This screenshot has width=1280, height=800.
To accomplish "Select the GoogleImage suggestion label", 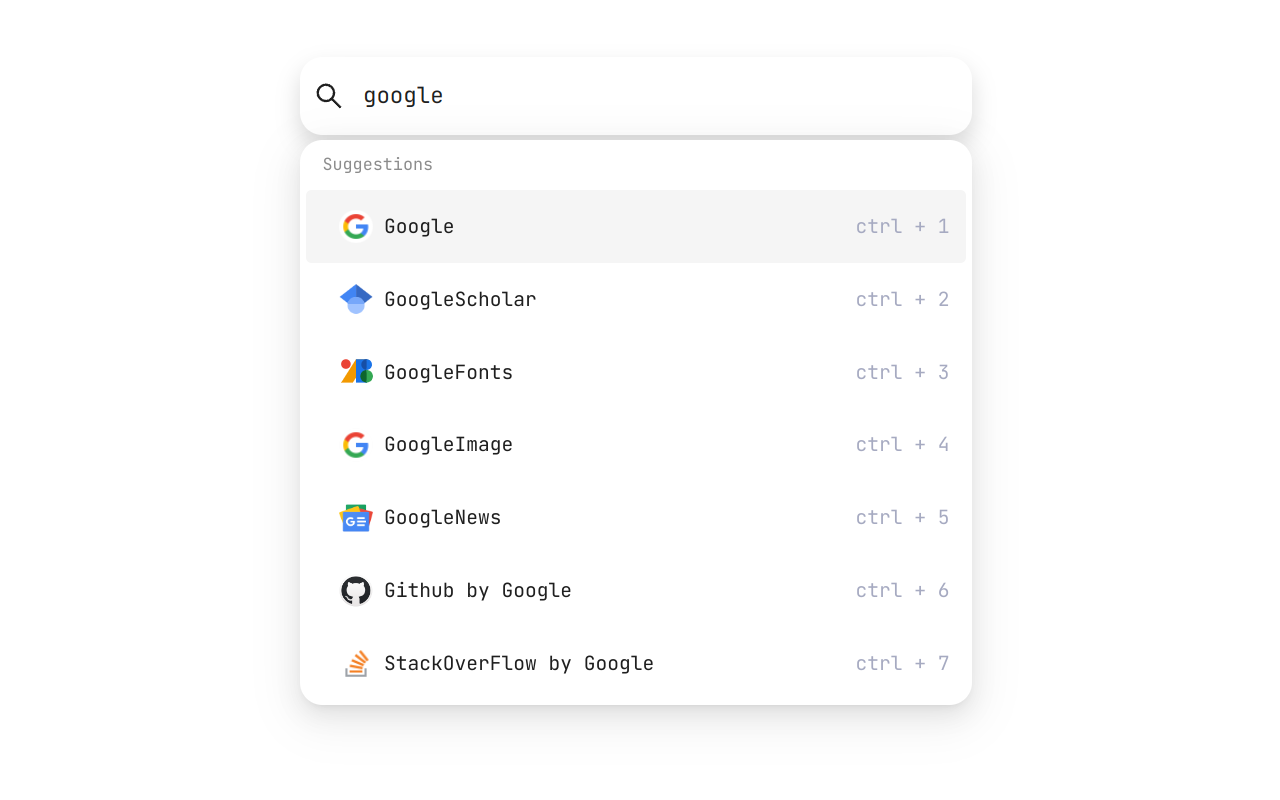I will click(x=448, y=445).
